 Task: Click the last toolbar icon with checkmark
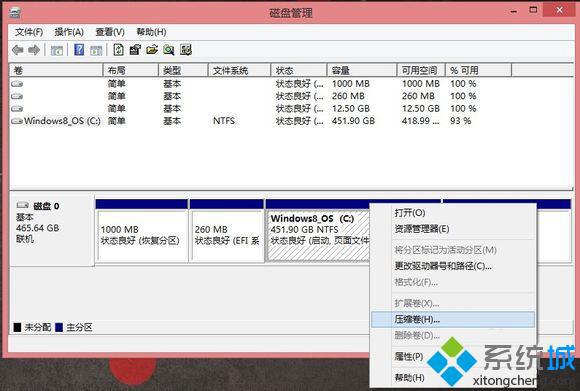tap(186, 50)
